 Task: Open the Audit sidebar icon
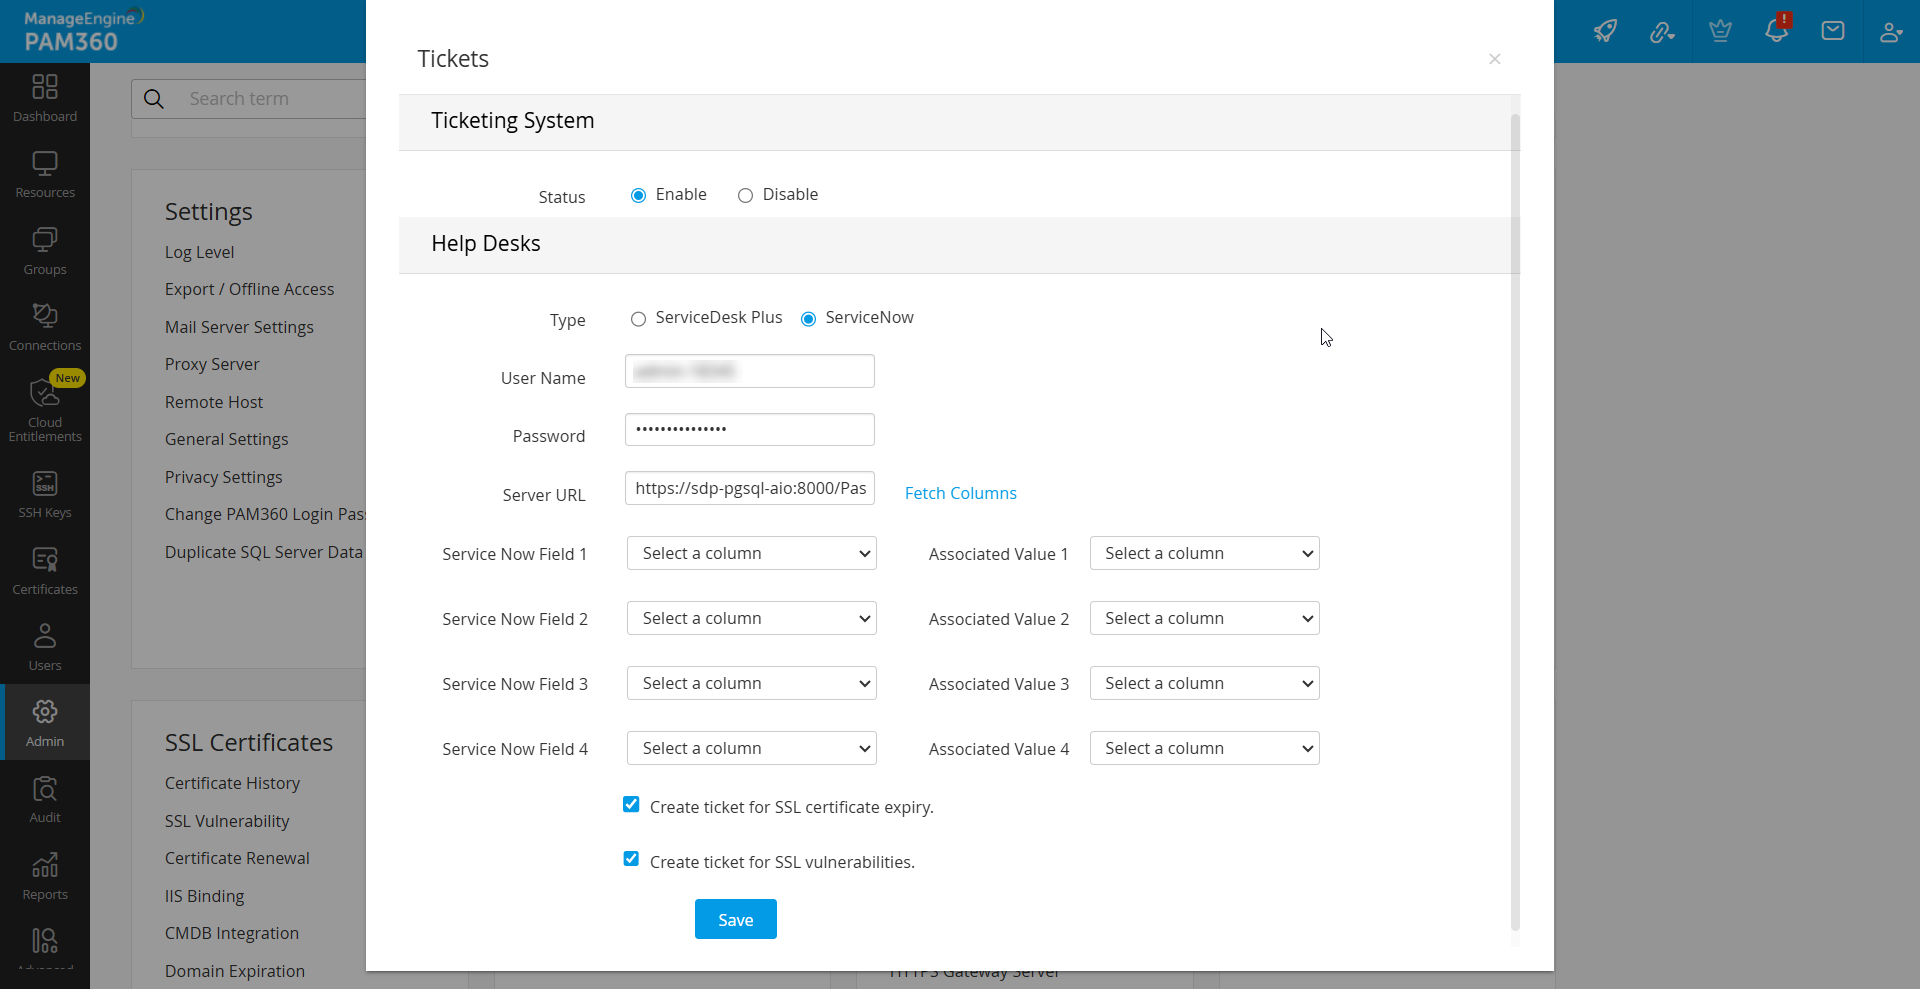click(x=45, y=799)
